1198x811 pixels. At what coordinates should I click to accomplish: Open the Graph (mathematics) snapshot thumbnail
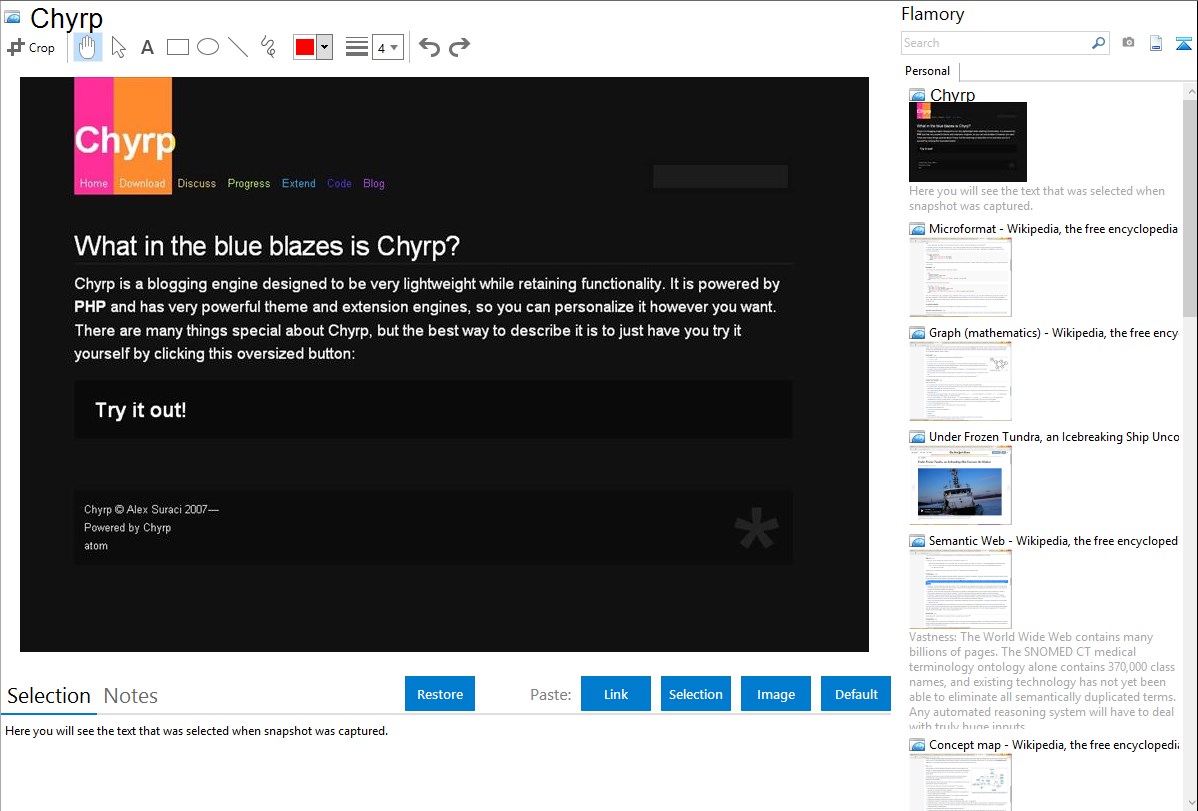click(960, 381)
